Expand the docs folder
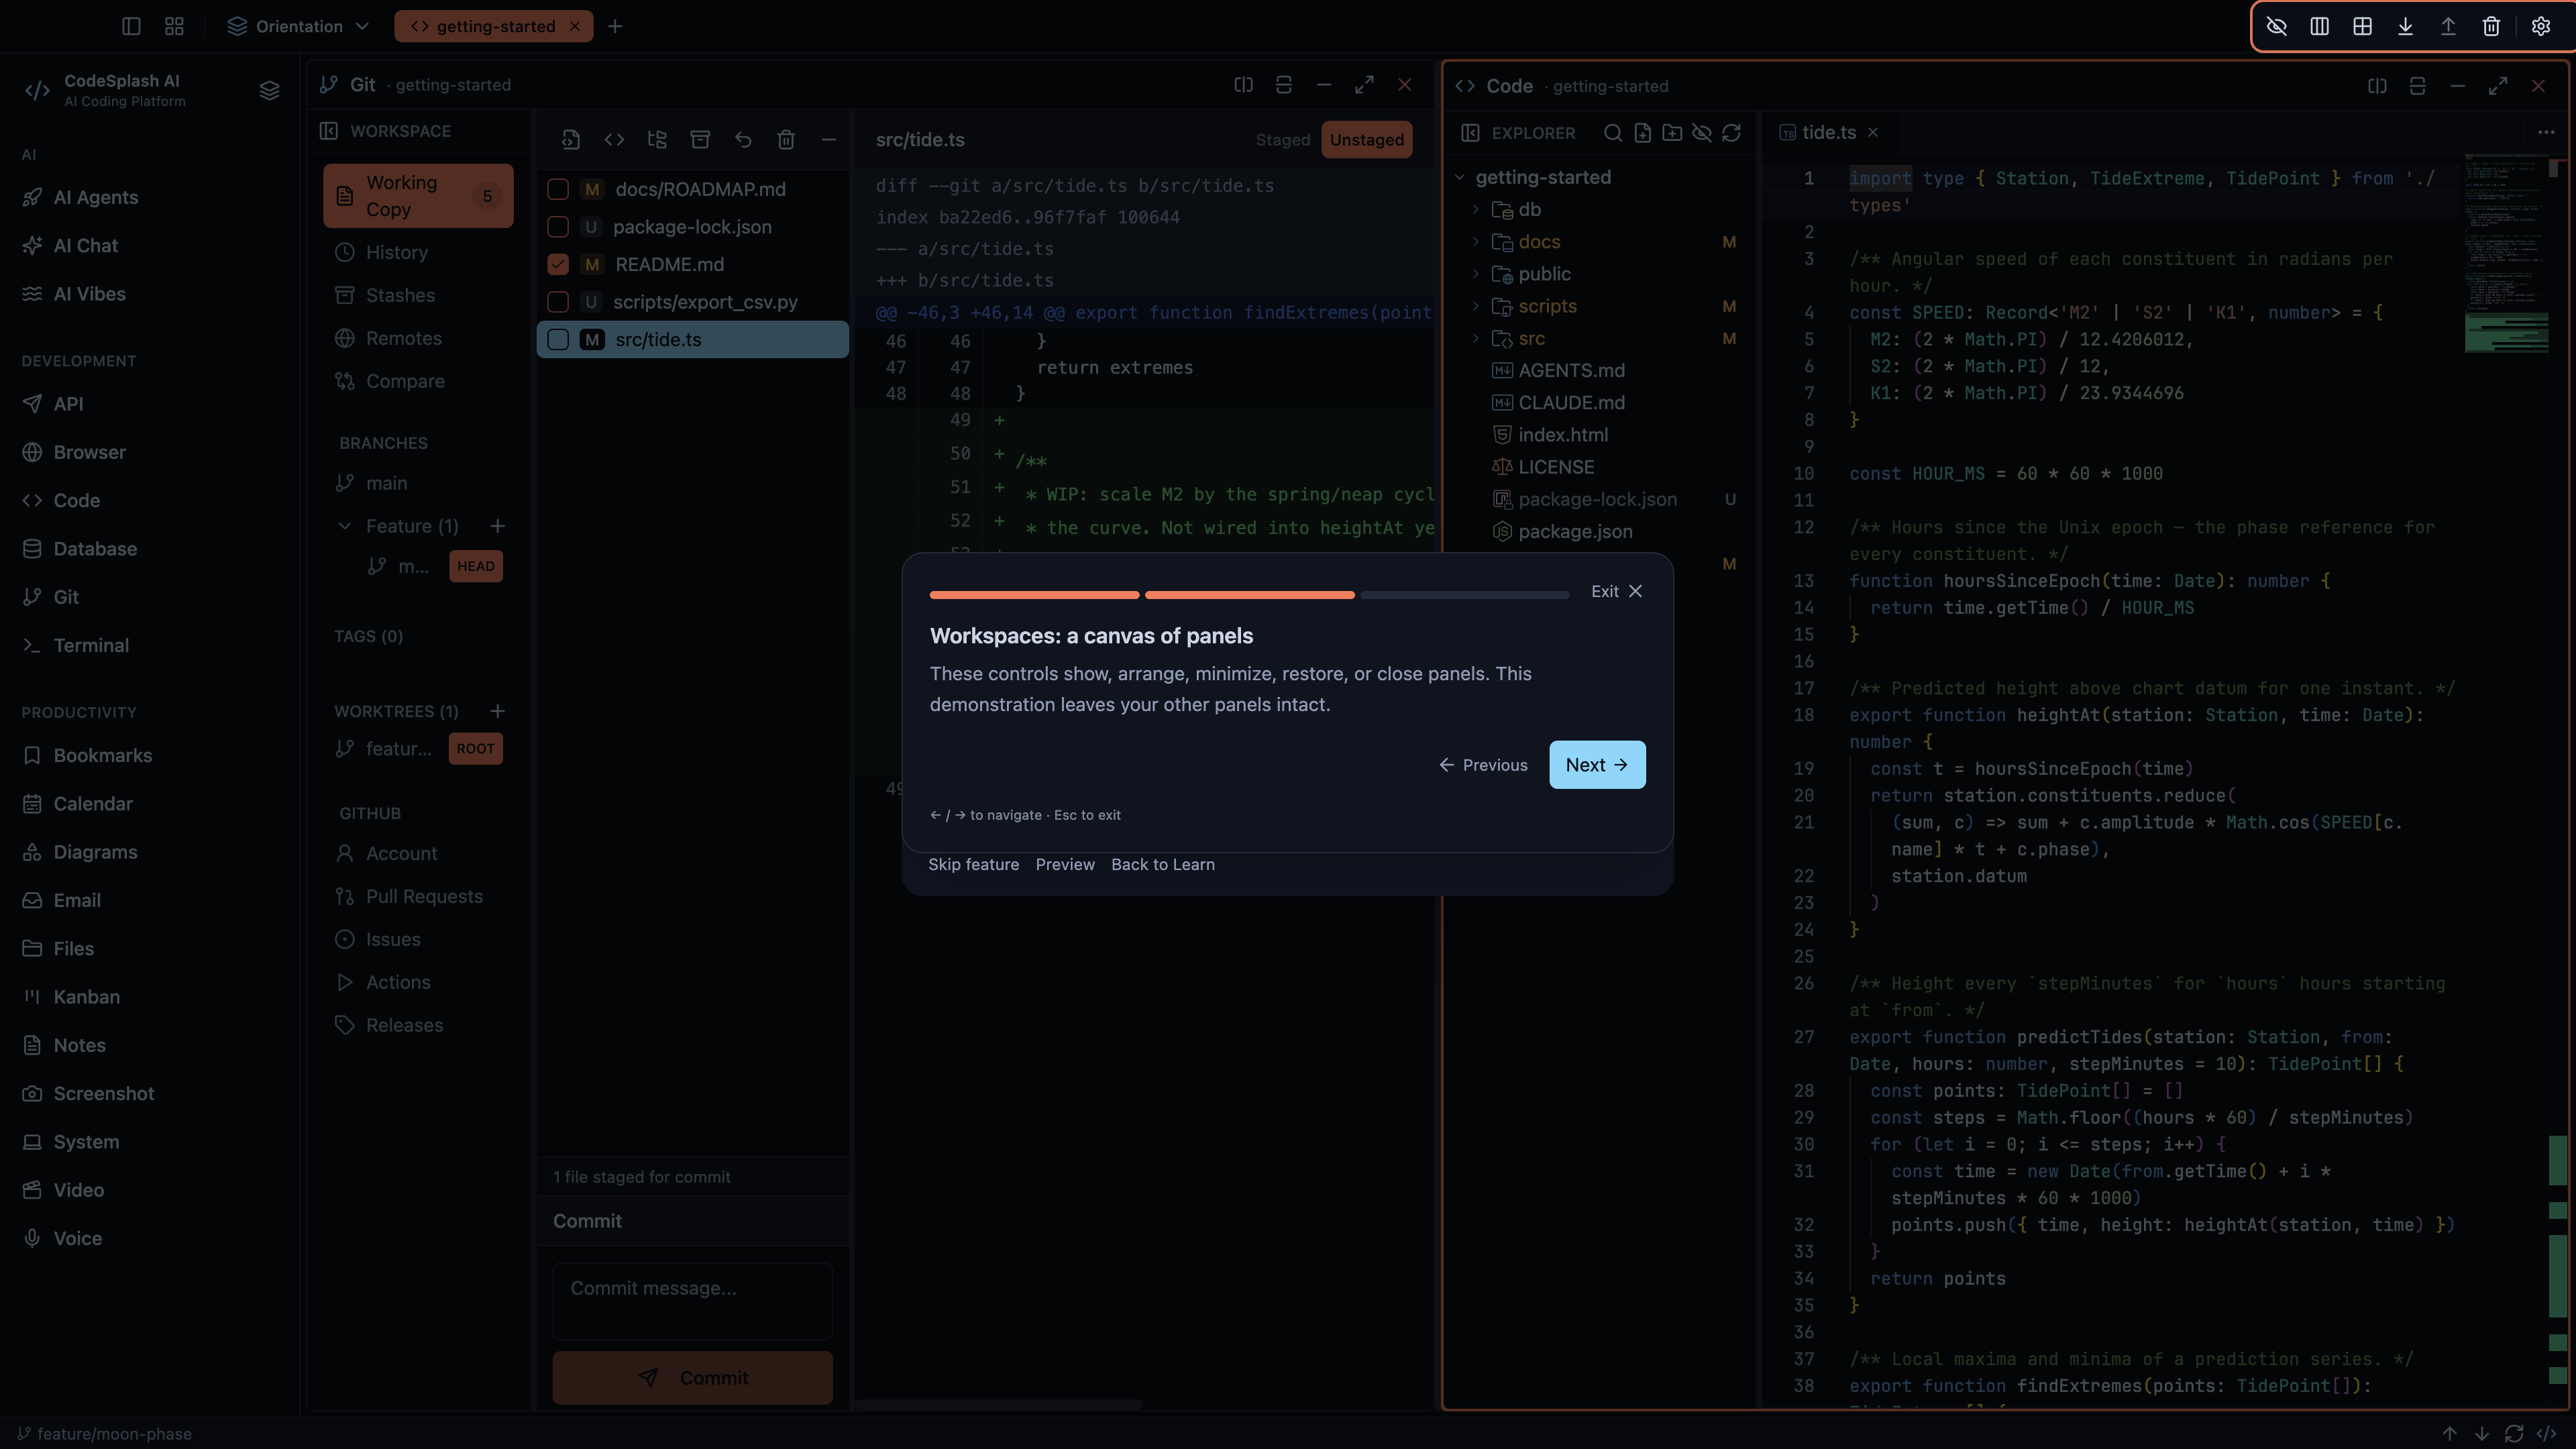This screenshot has width=2576, height=1449. (x=1476, y=242)
